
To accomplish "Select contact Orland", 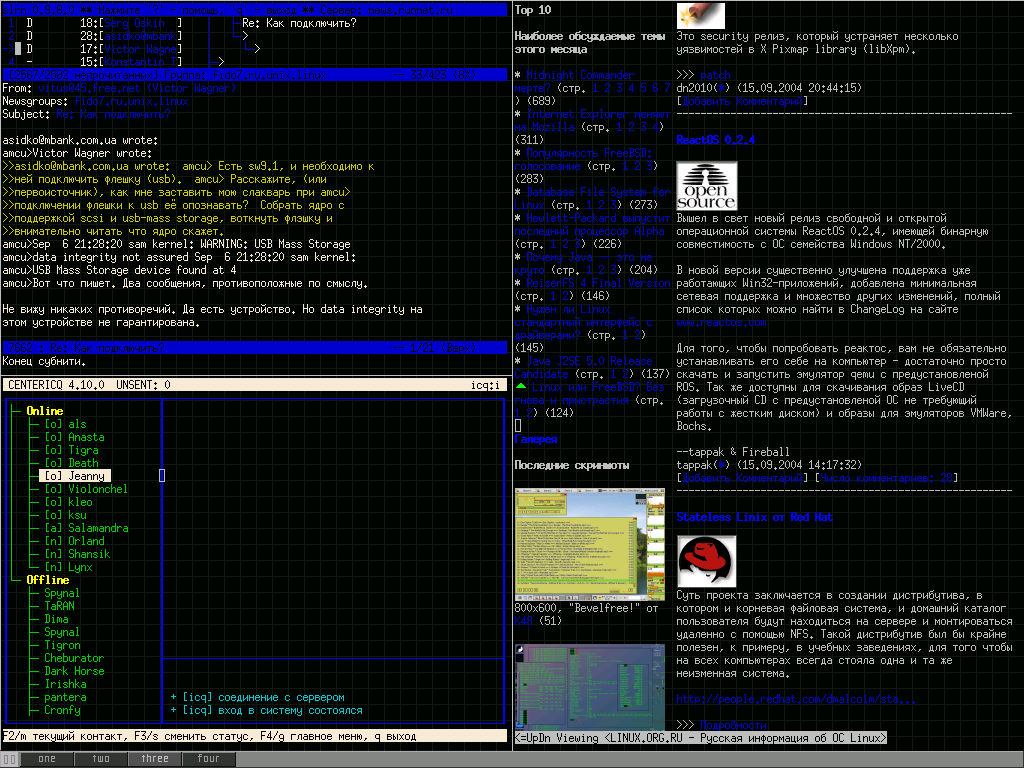I will 74,541.
